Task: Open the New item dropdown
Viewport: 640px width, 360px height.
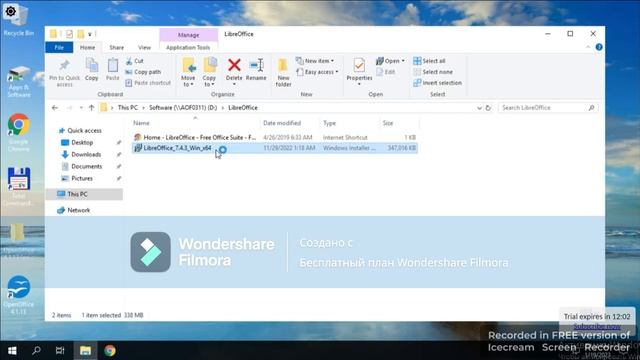Action: 315,61
